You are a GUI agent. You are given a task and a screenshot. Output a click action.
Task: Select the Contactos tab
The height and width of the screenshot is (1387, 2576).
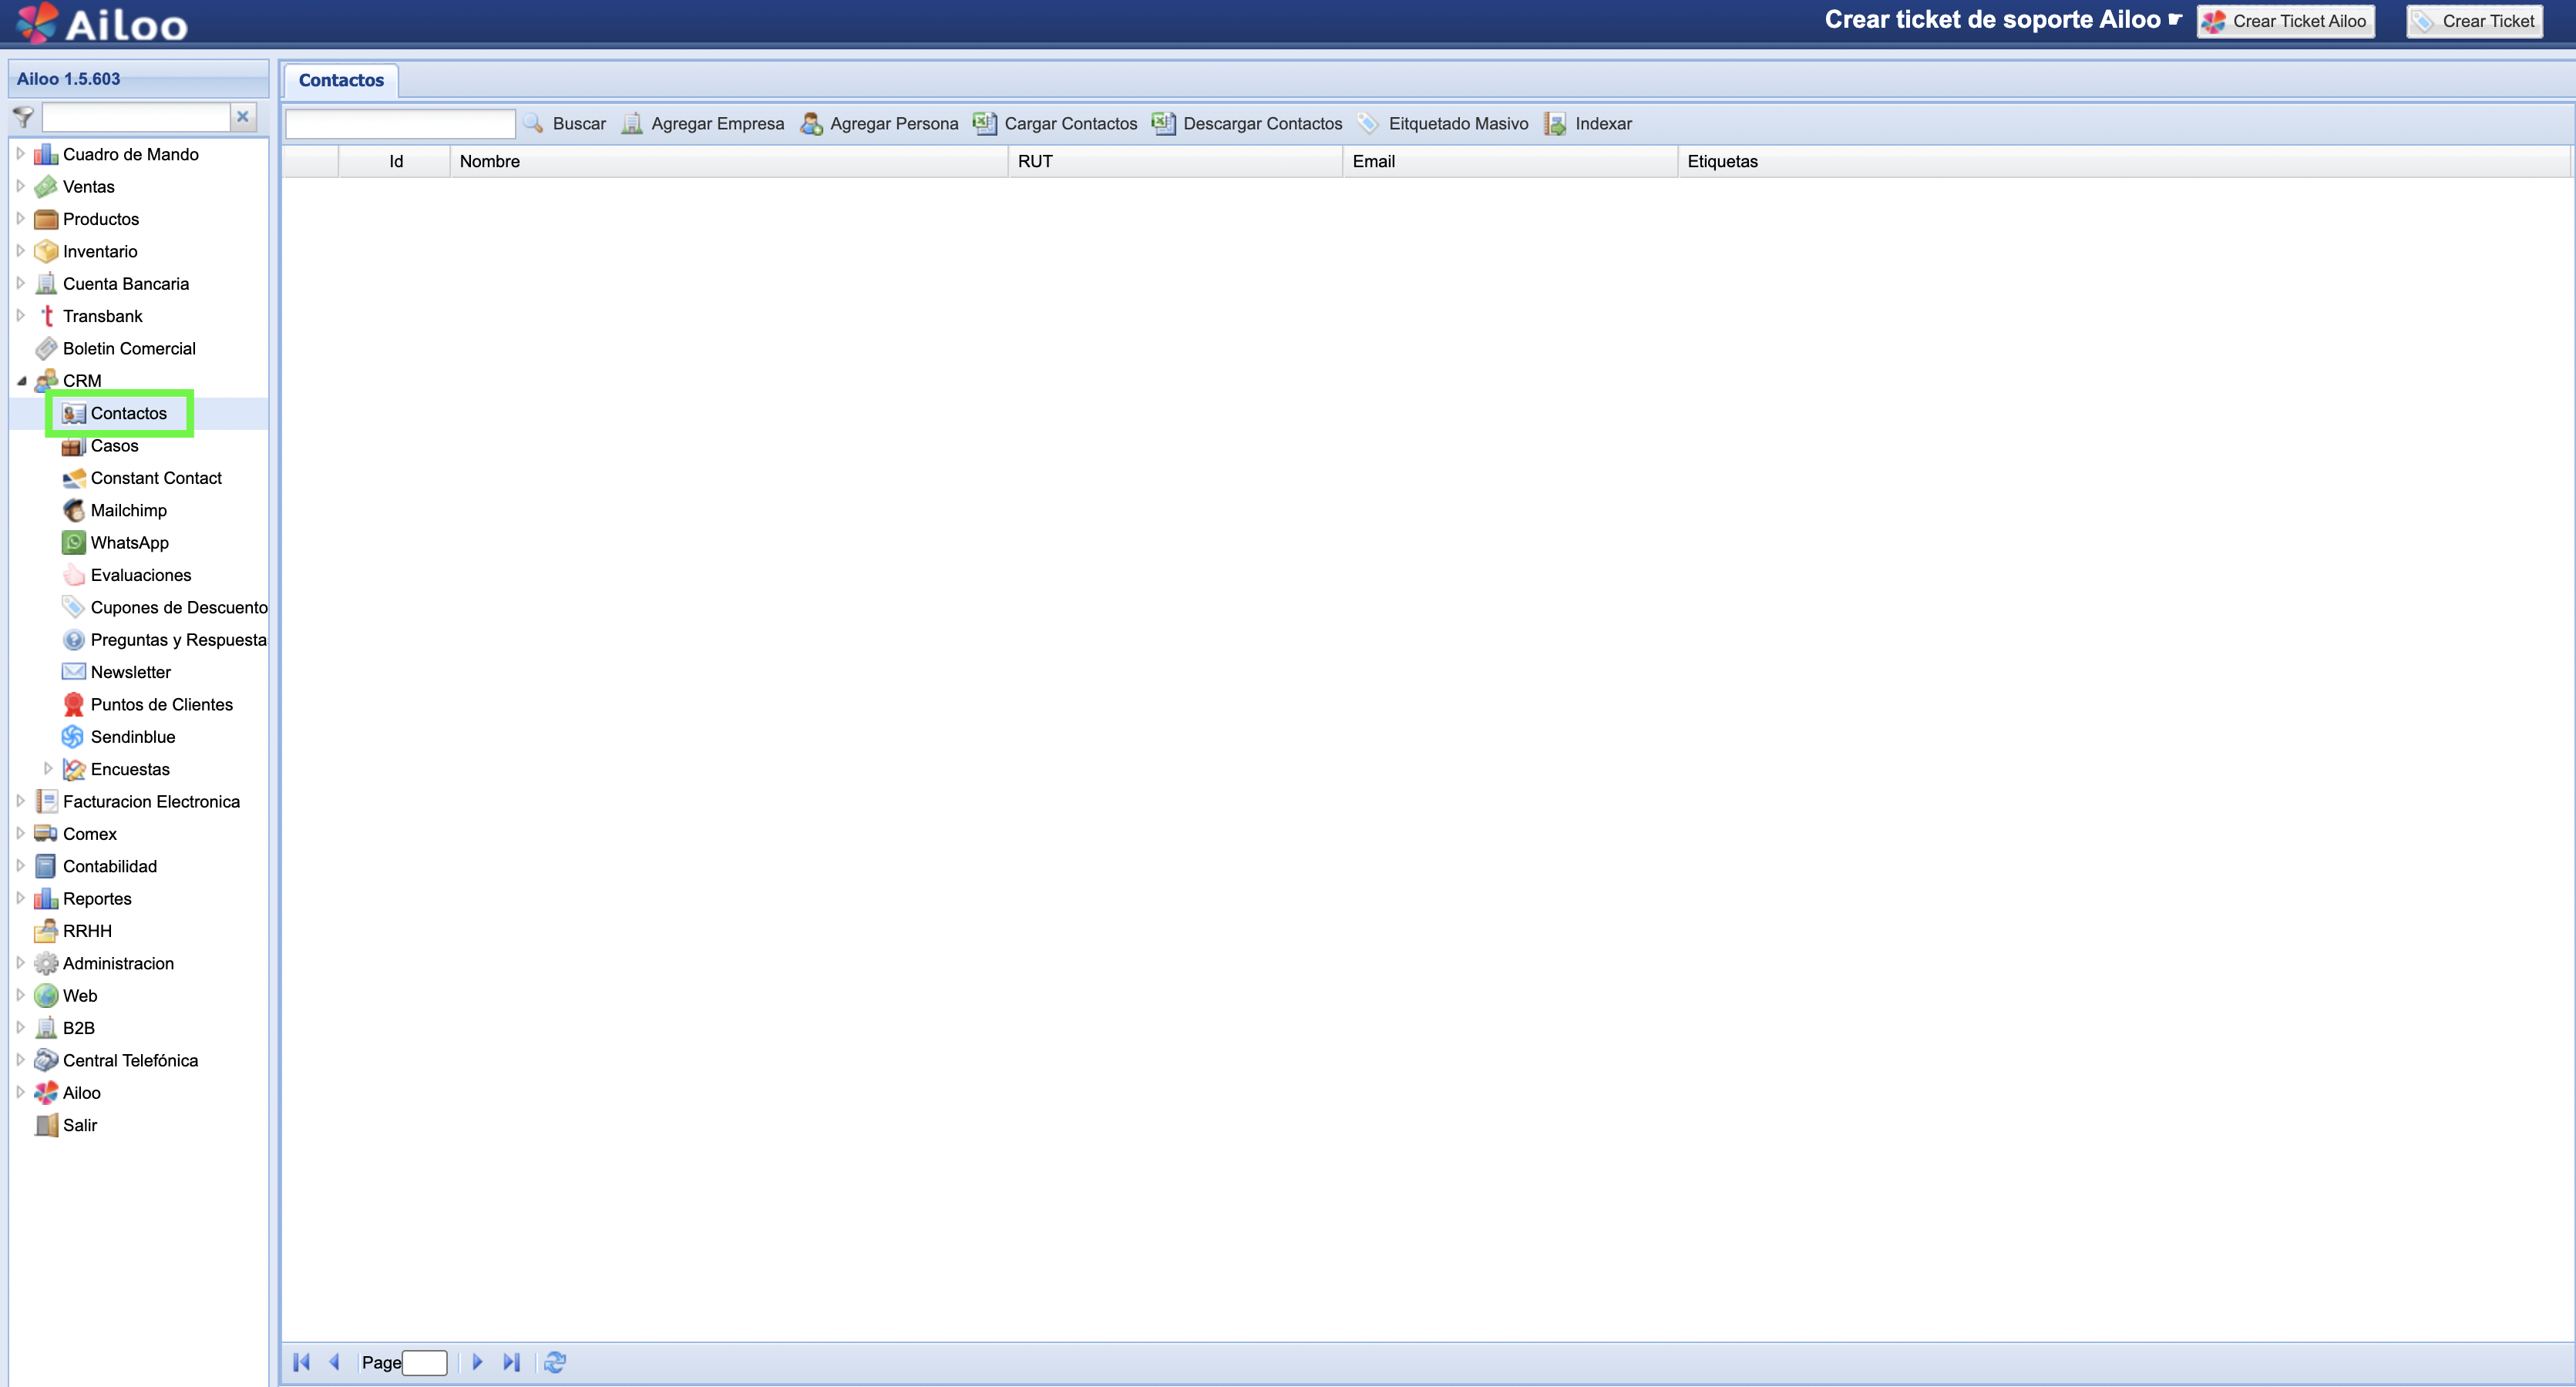pyautogui.click(x=341, y=80)
